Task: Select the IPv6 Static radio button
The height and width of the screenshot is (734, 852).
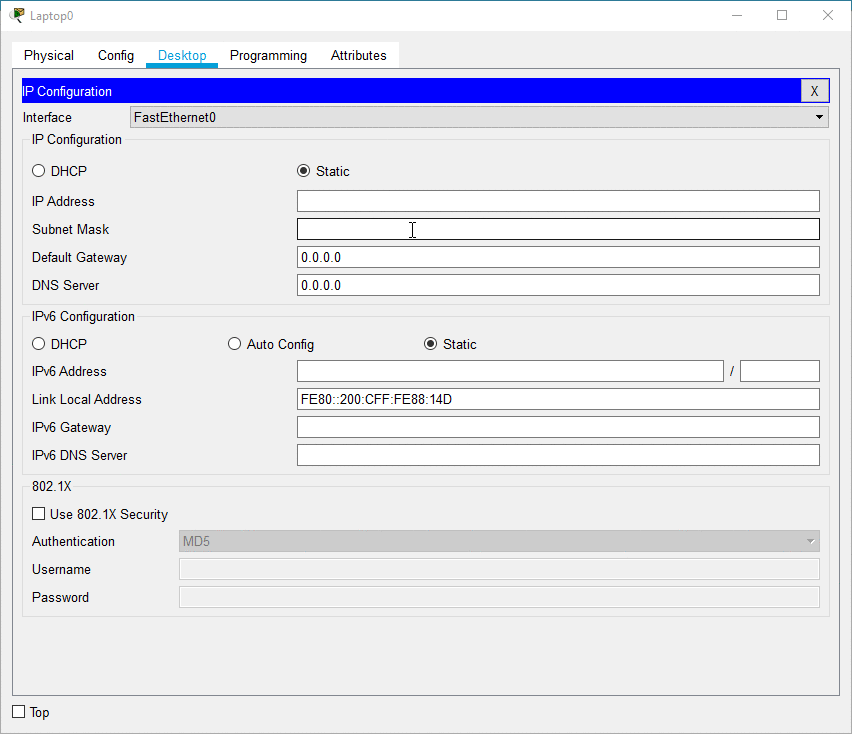Action: point(431,344)
